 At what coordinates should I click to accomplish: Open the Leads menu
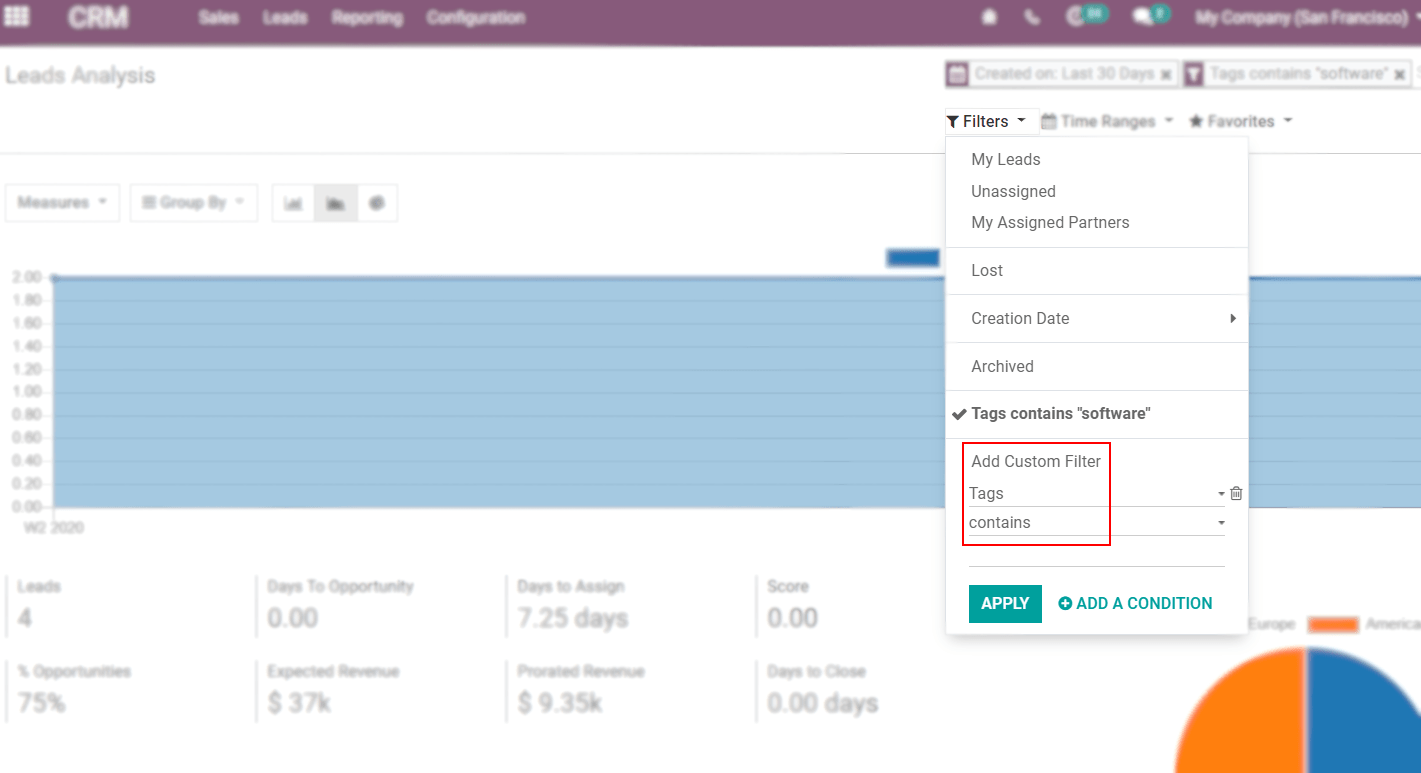[x=285, y=18]
